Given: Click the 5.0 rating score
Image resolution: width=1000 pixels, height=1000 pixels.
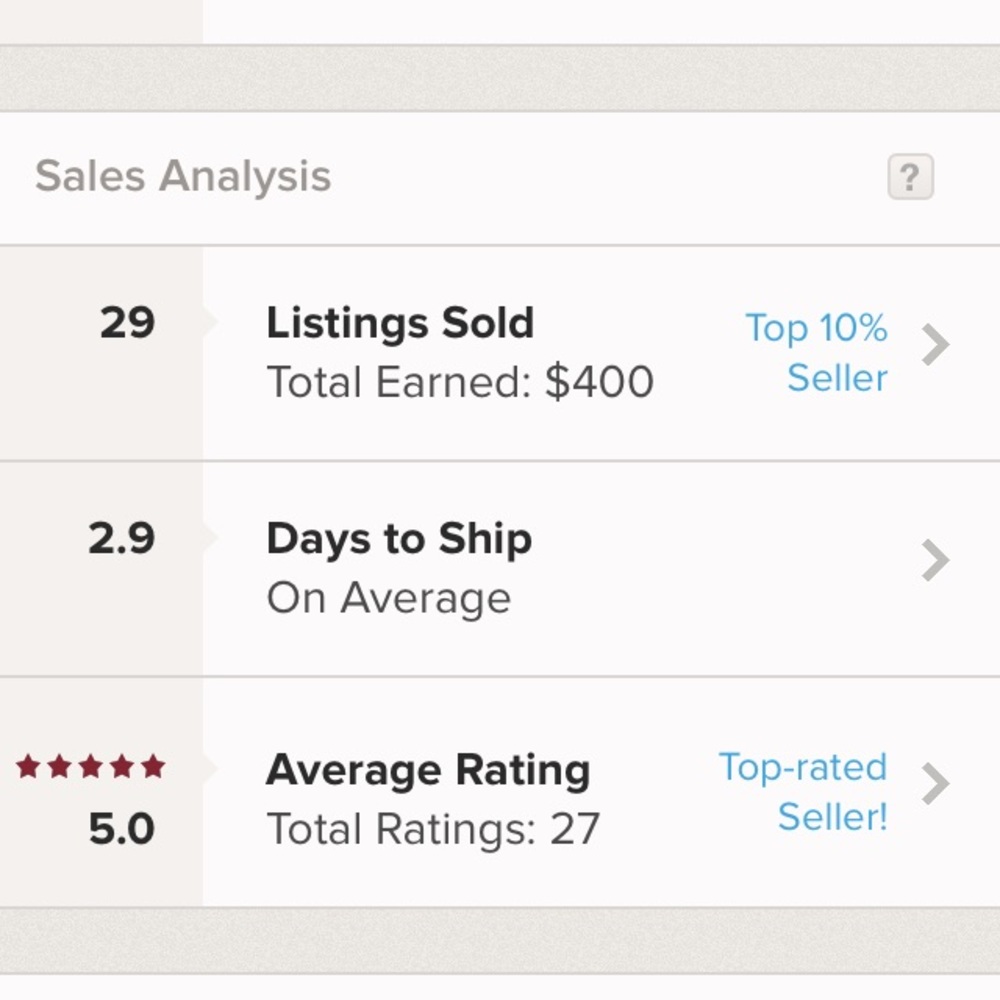Looking at the screenshot, I should tap(121, 829).
